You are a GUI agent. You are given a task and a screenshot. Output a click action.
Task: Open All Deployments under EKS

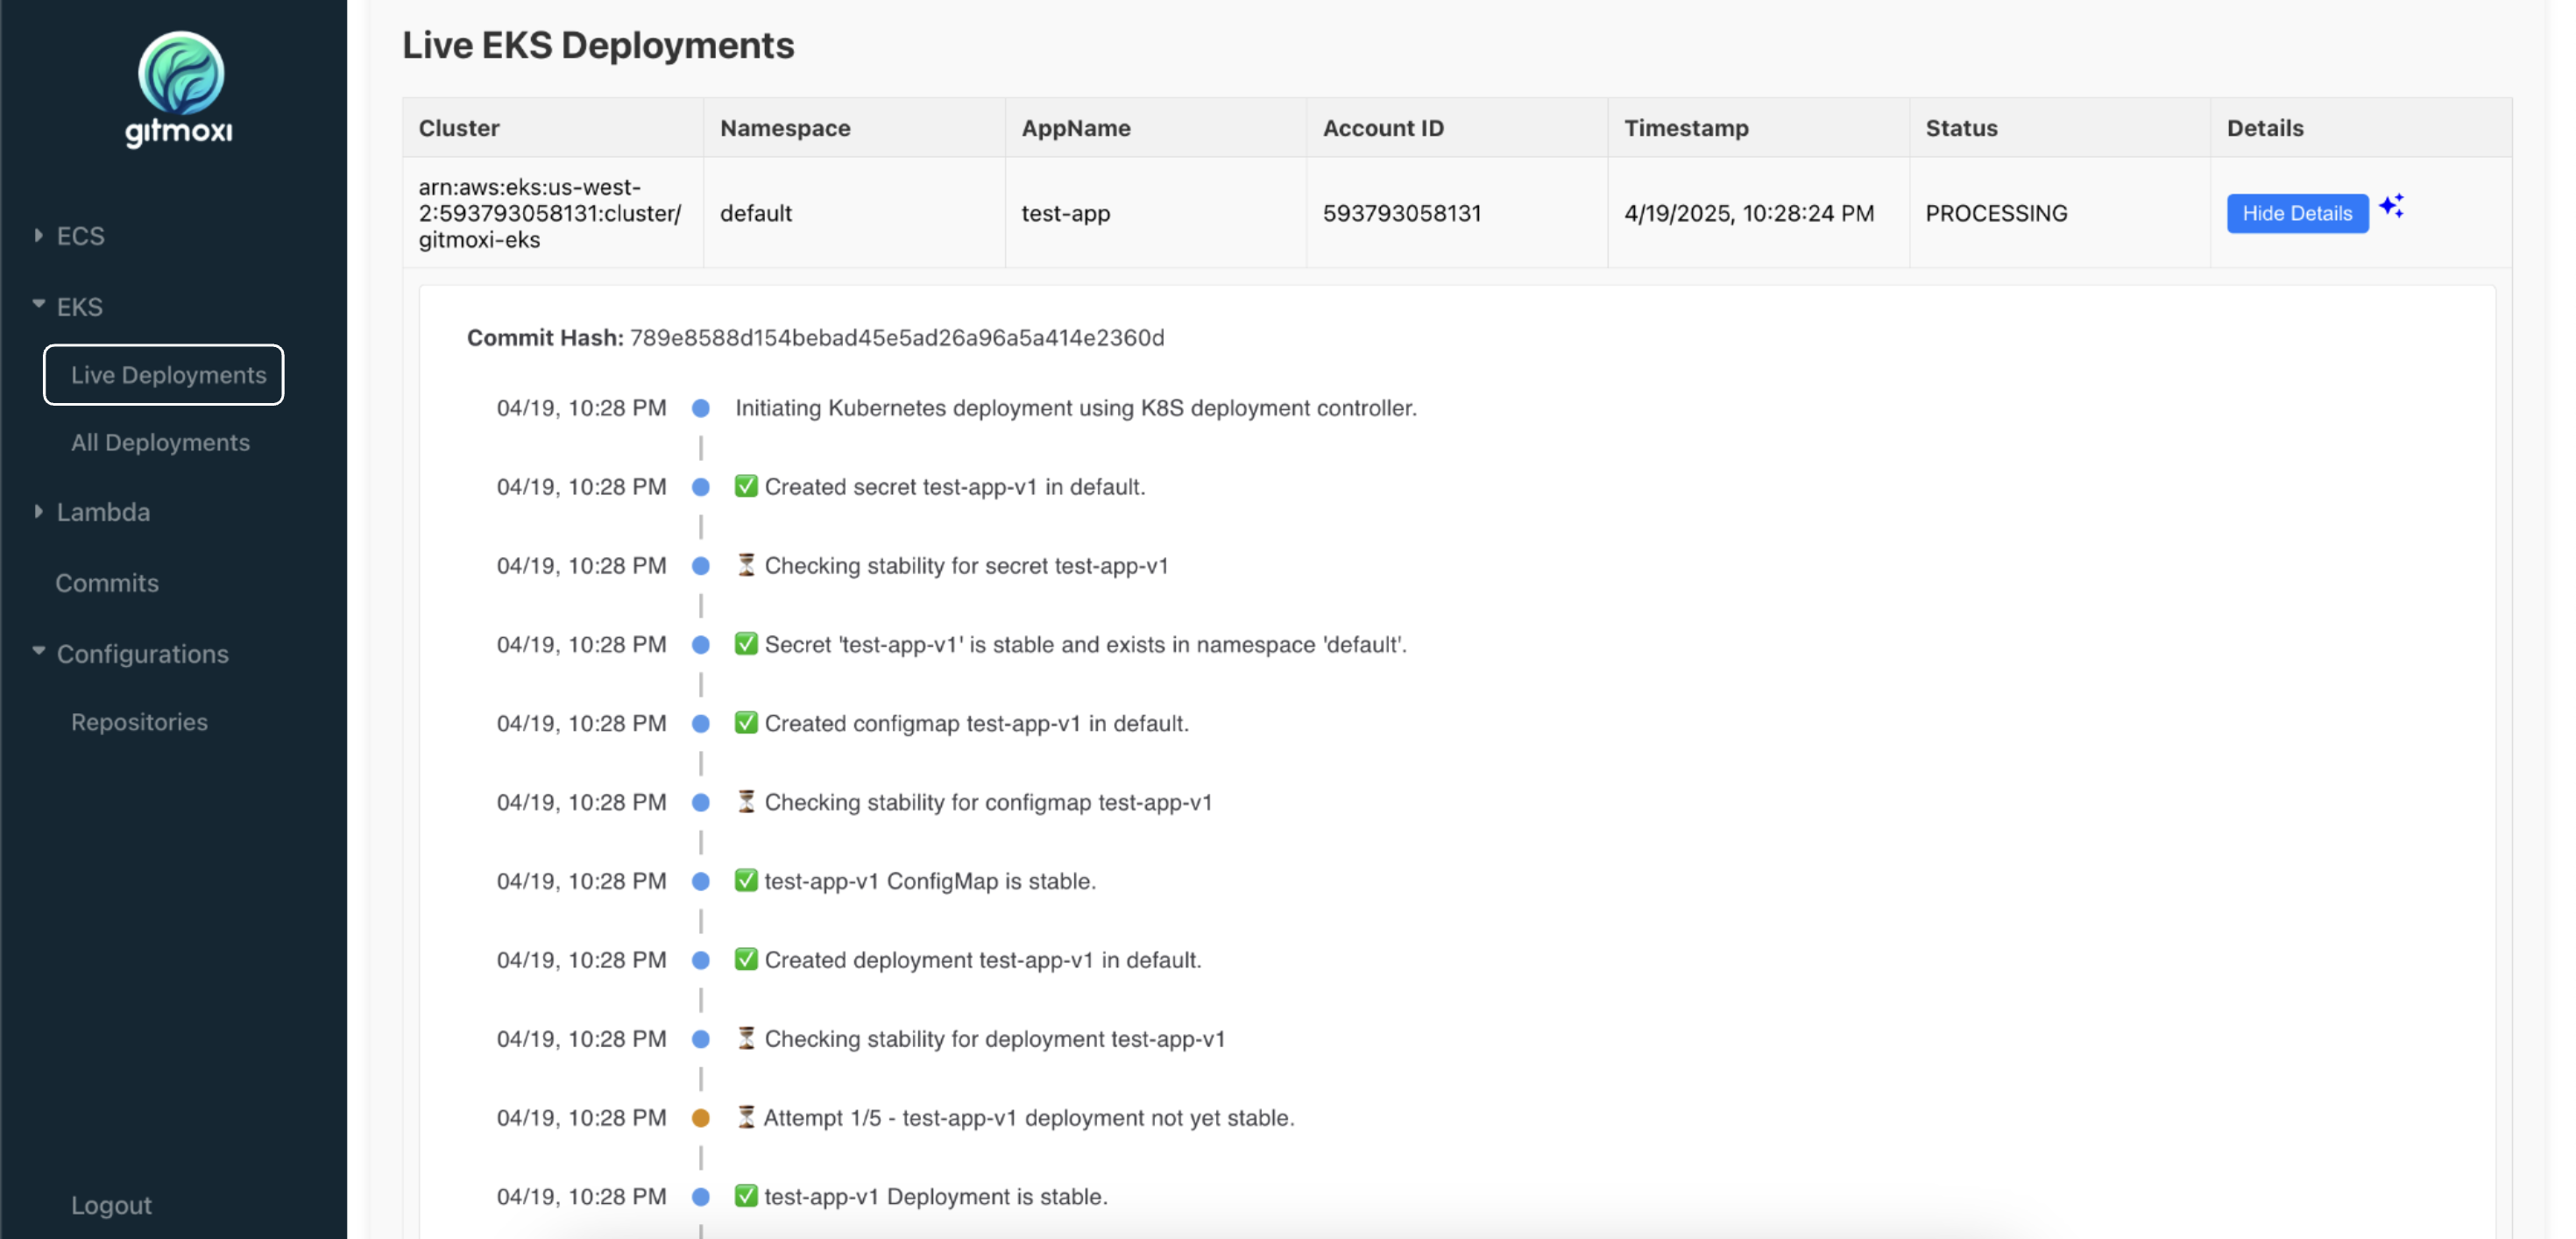tap(160, 442)
